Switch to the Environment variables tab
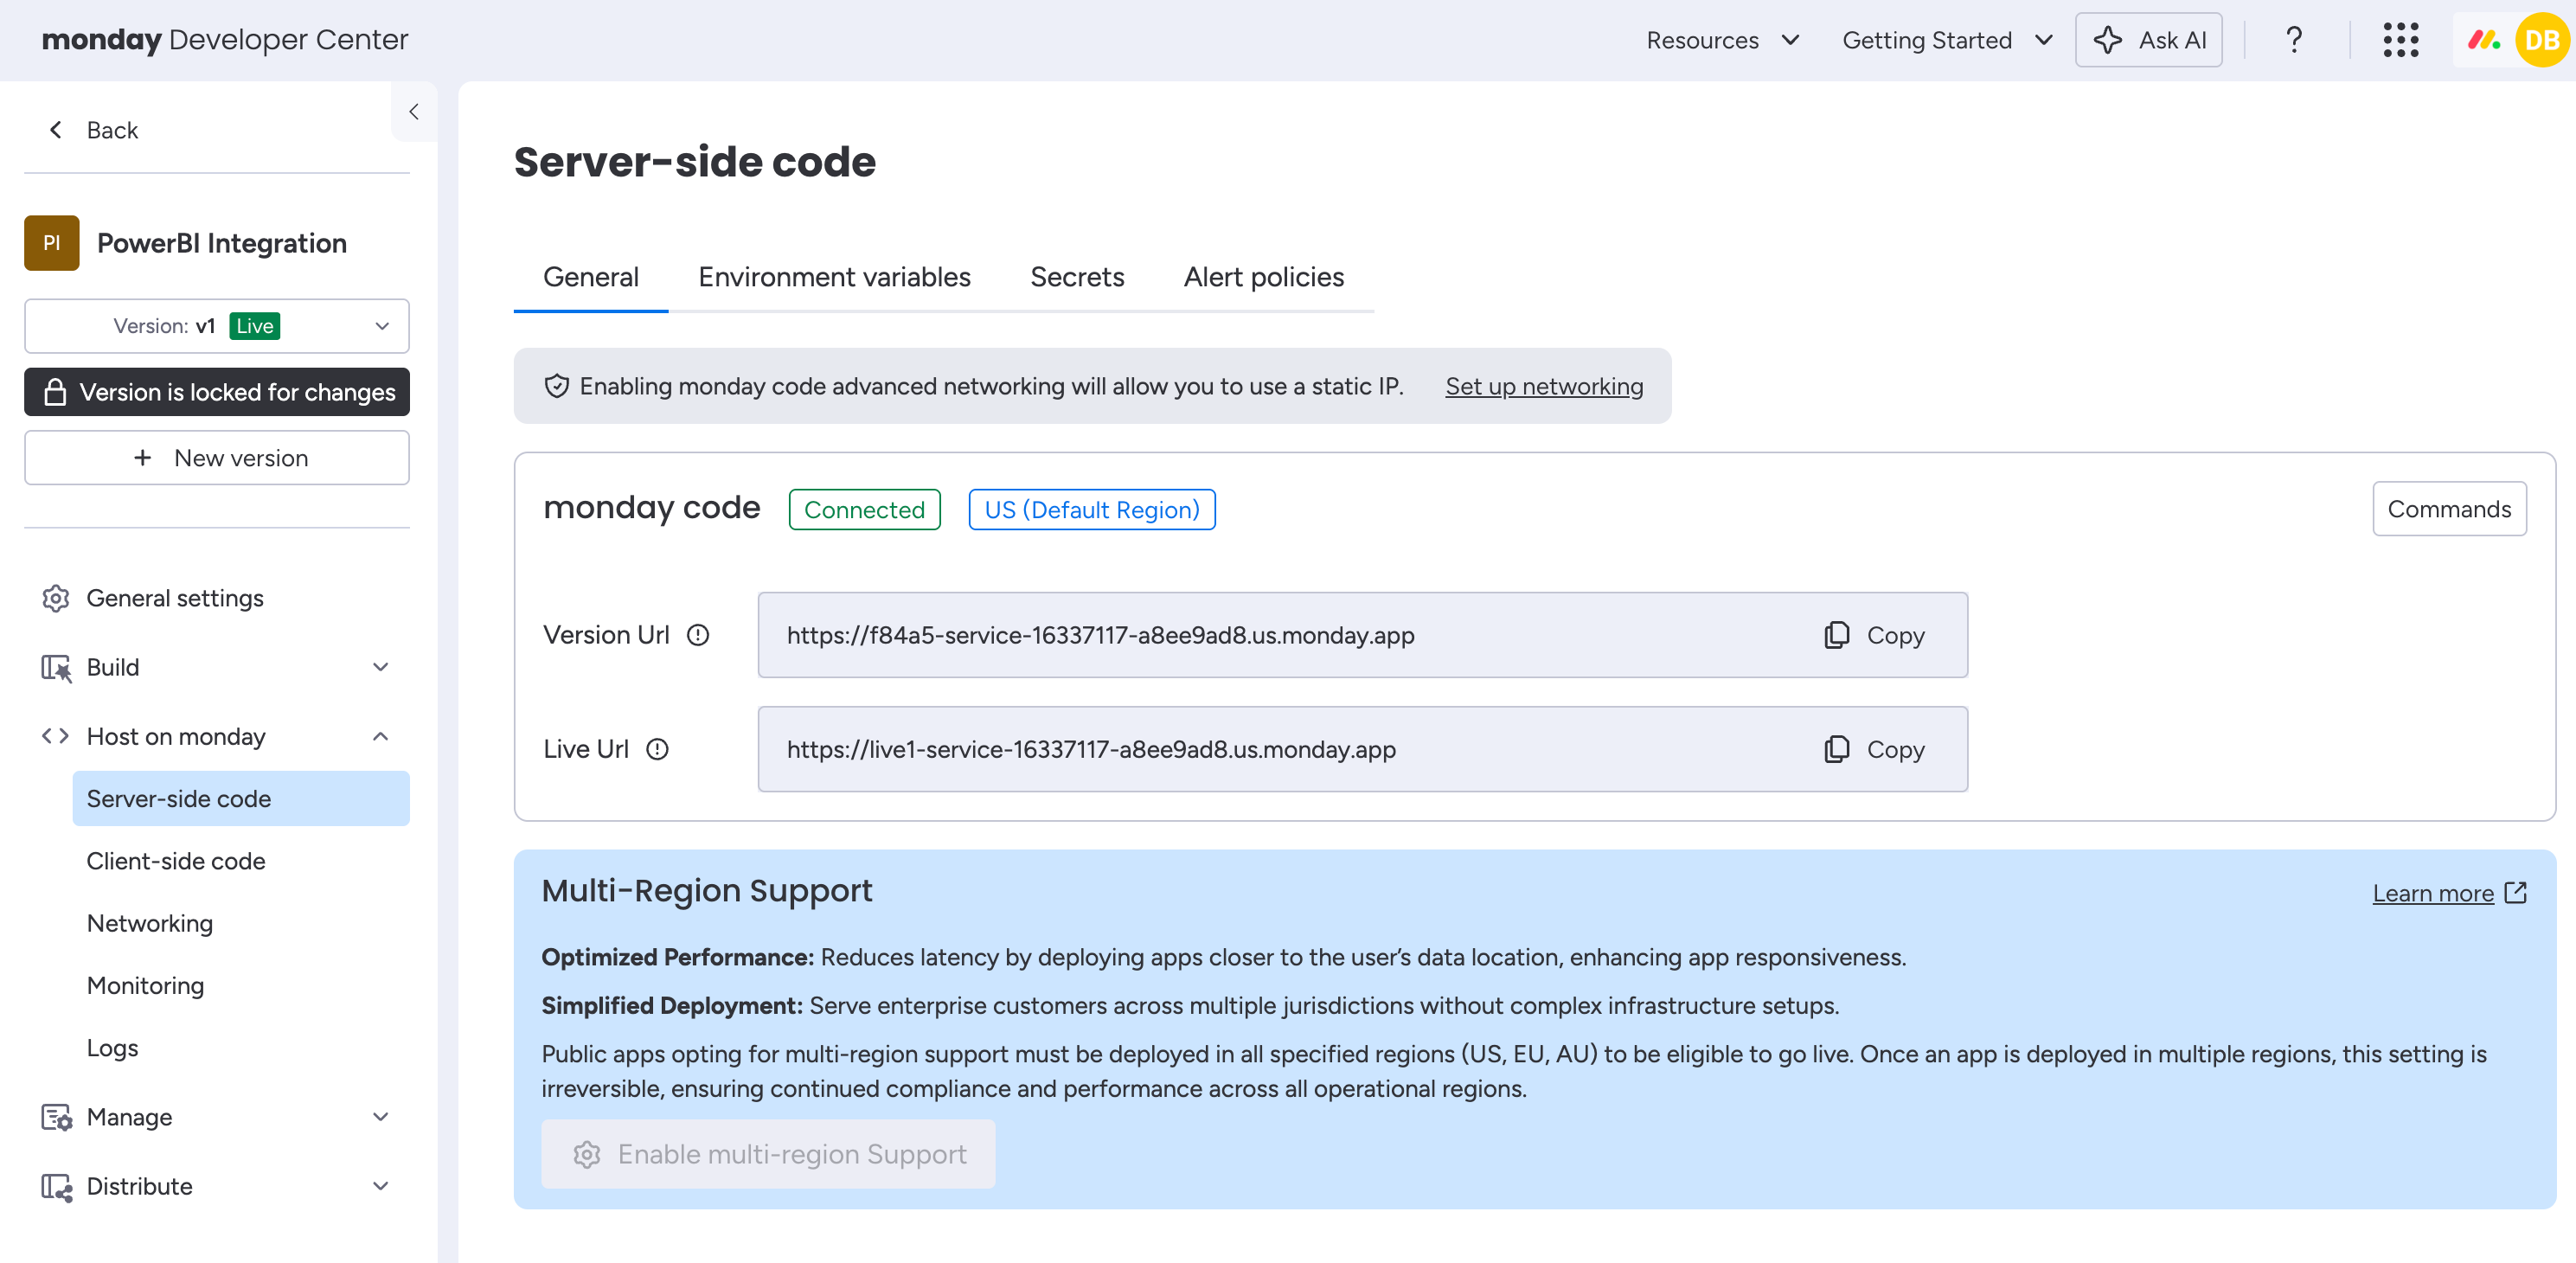 834,277
